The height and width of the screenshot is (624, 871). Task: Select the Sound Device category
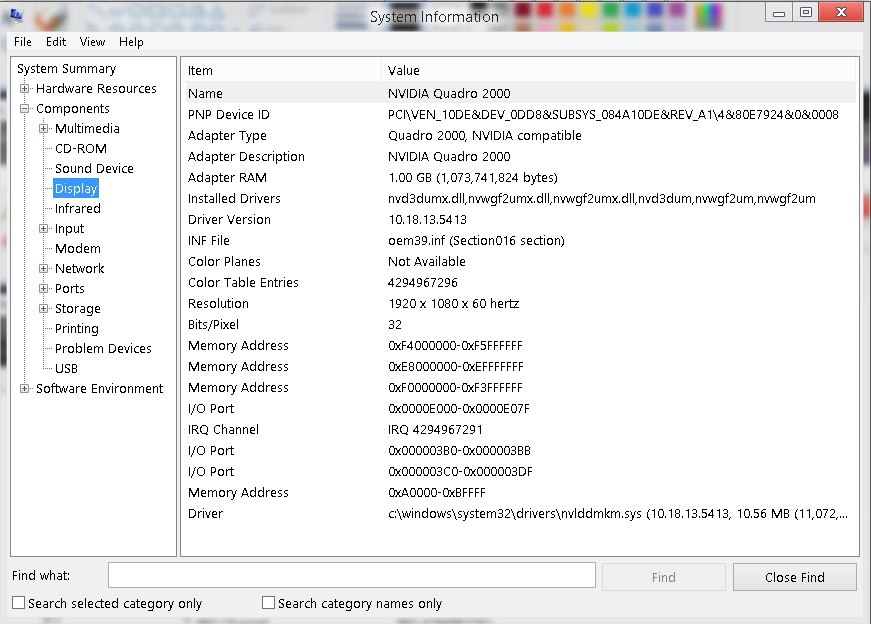click(x=94, y=169)
